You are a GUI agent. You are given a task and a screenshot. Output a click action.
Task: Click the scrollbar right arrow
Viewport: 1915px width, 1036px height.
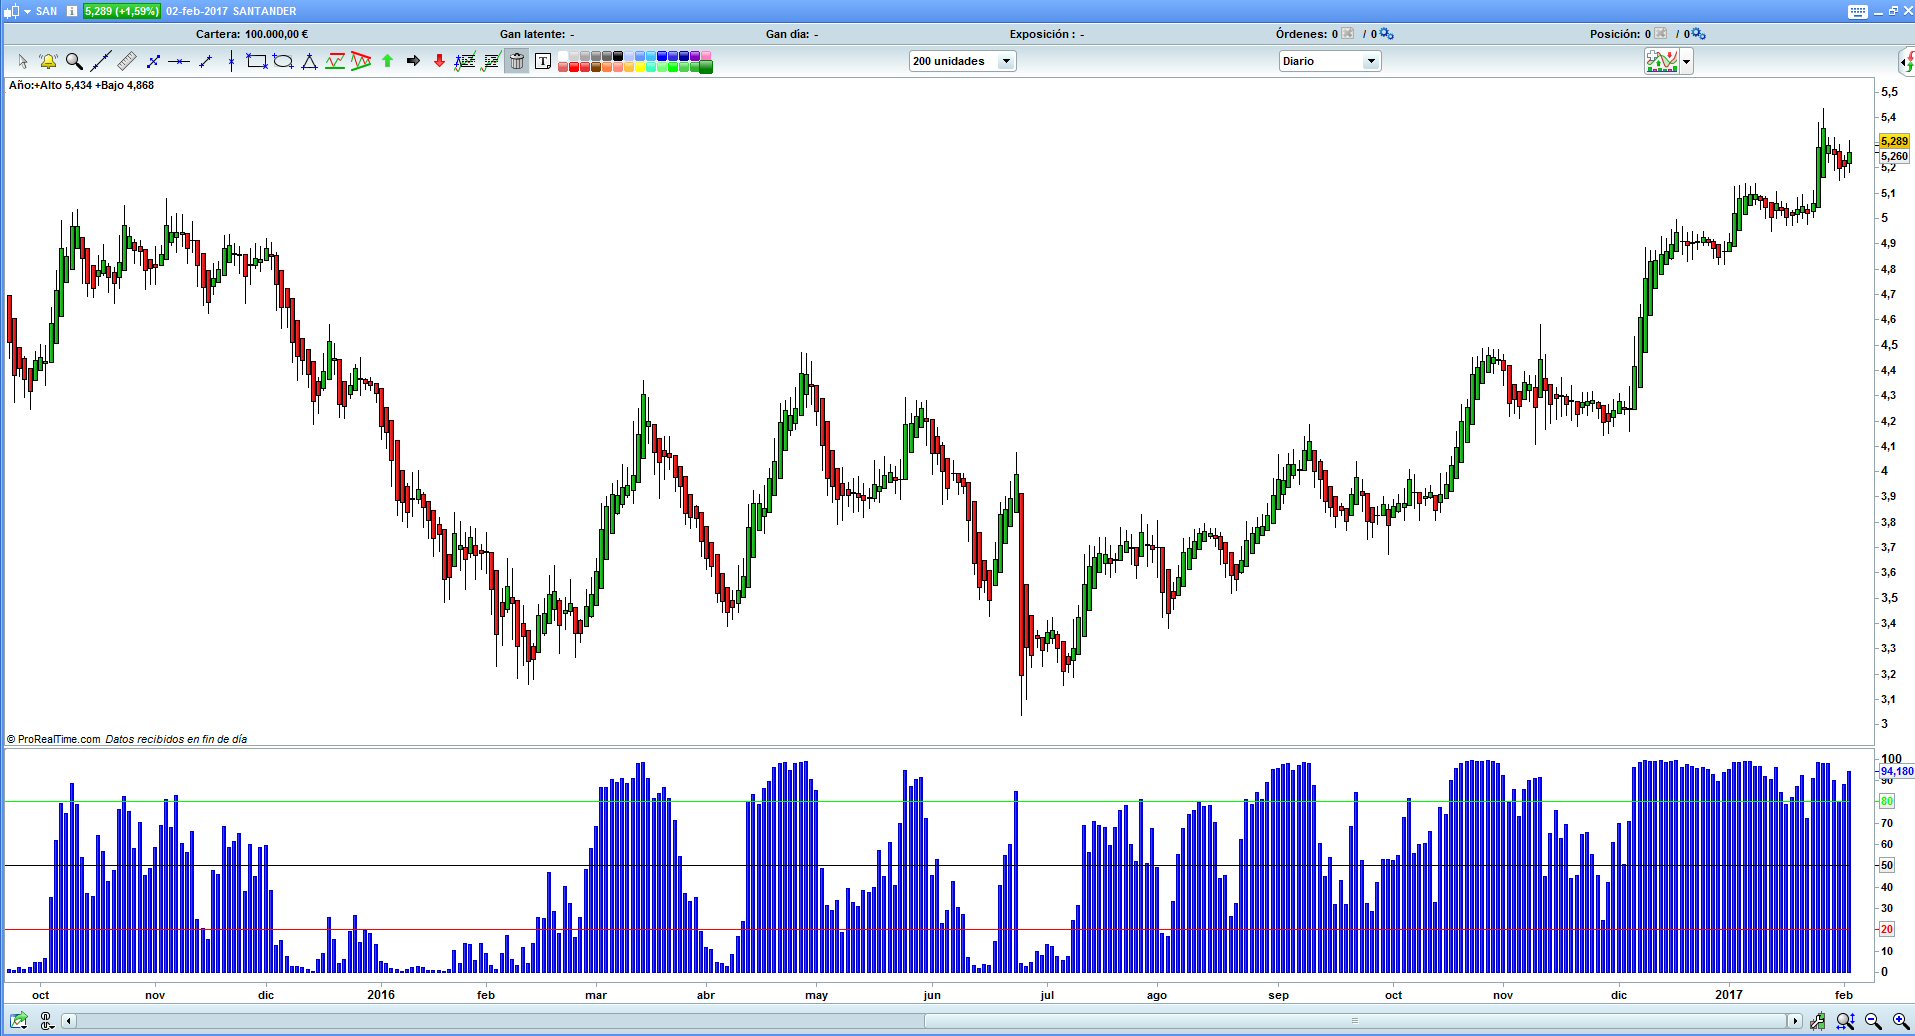click(x=1795, y=1021)
